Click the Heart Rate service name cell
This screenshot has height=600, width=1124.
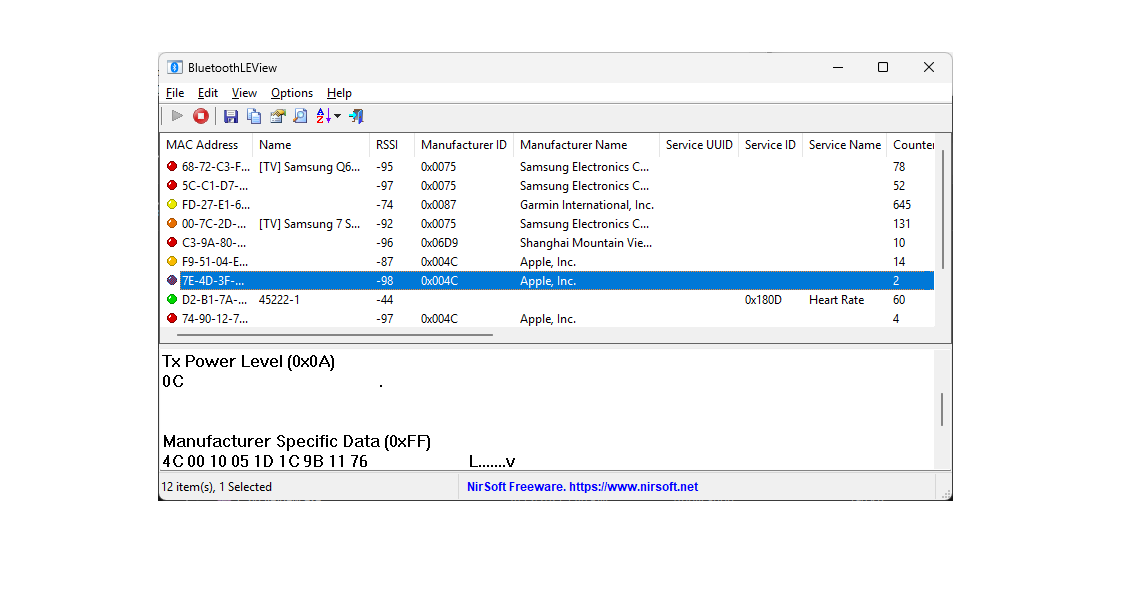[x=837, y=300]
